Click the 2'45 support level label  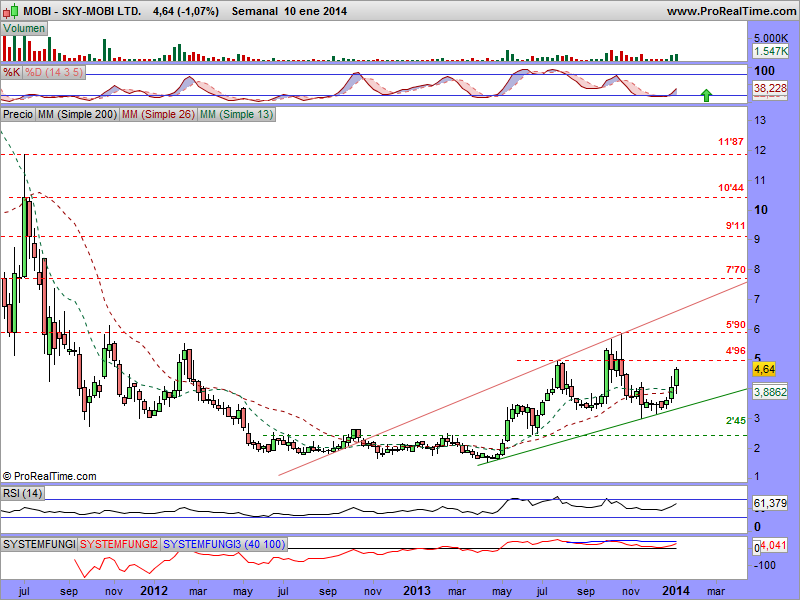(x=735, y=421)
